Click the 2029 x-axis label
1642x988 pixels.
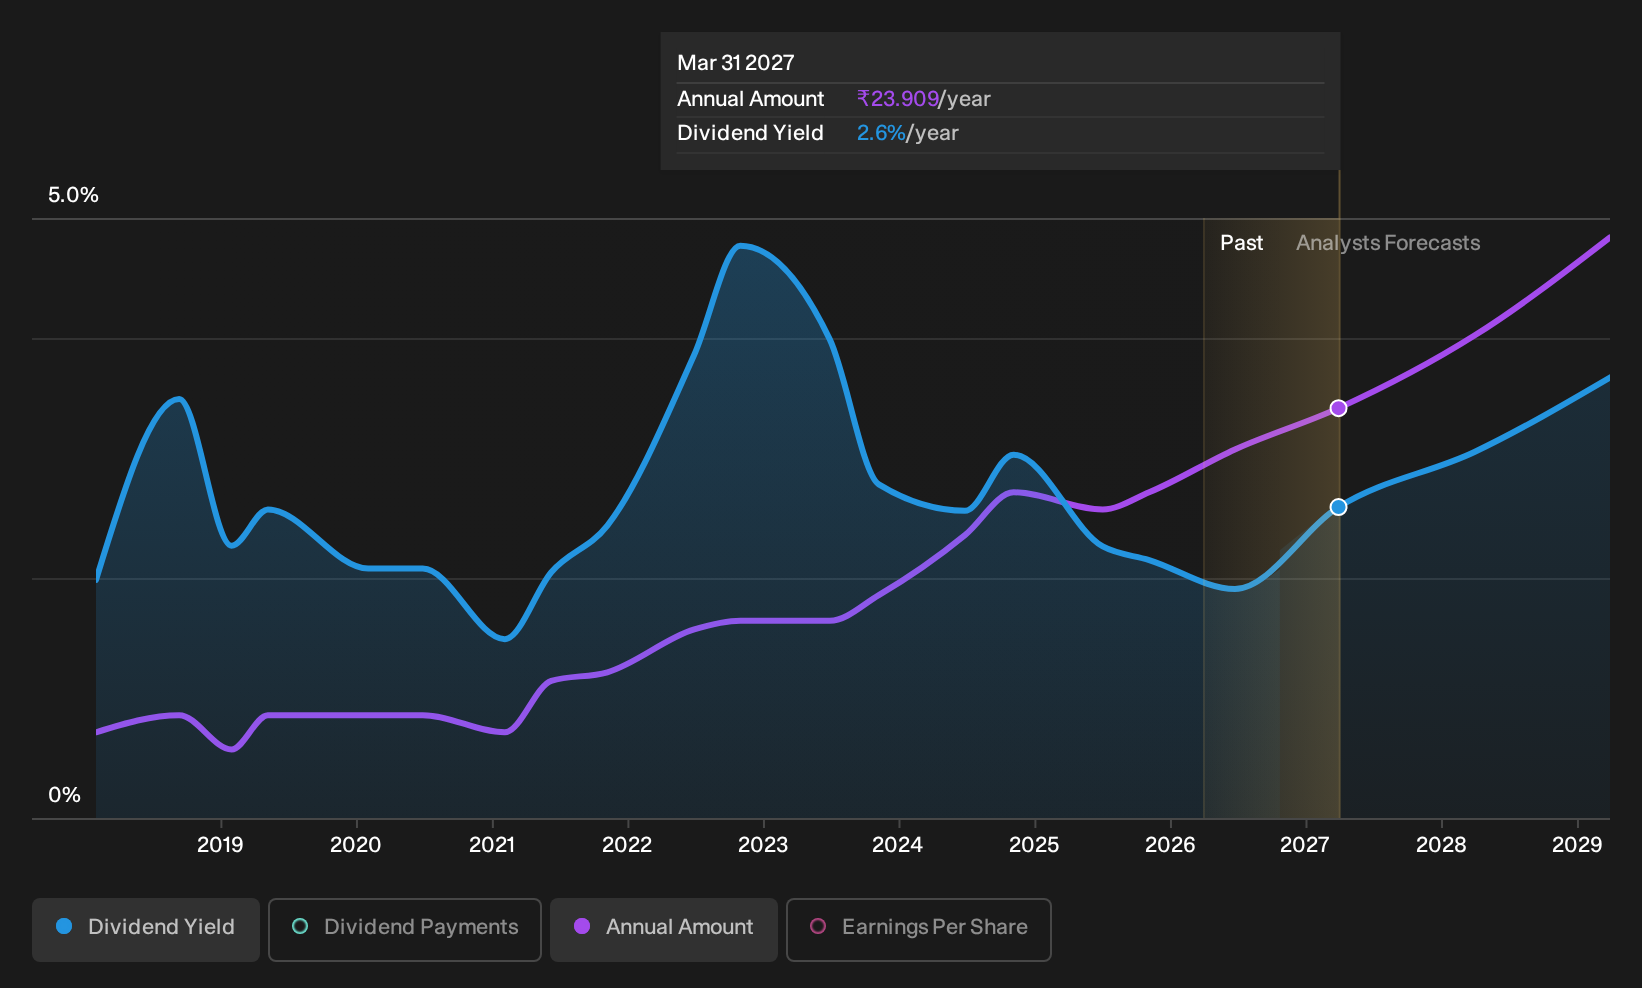click(1577, 845)
